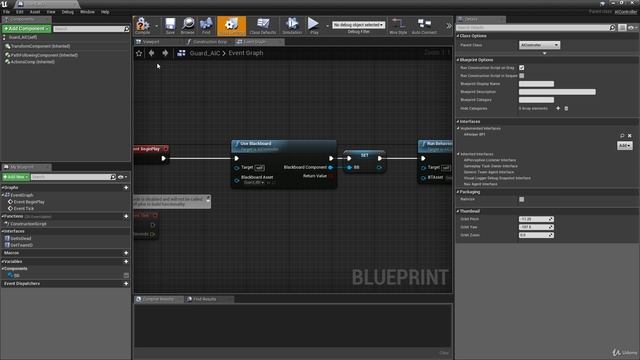The image size is (640, 360).
Task: Expand the toolbar overflow chevron
Action: [449, 26]
